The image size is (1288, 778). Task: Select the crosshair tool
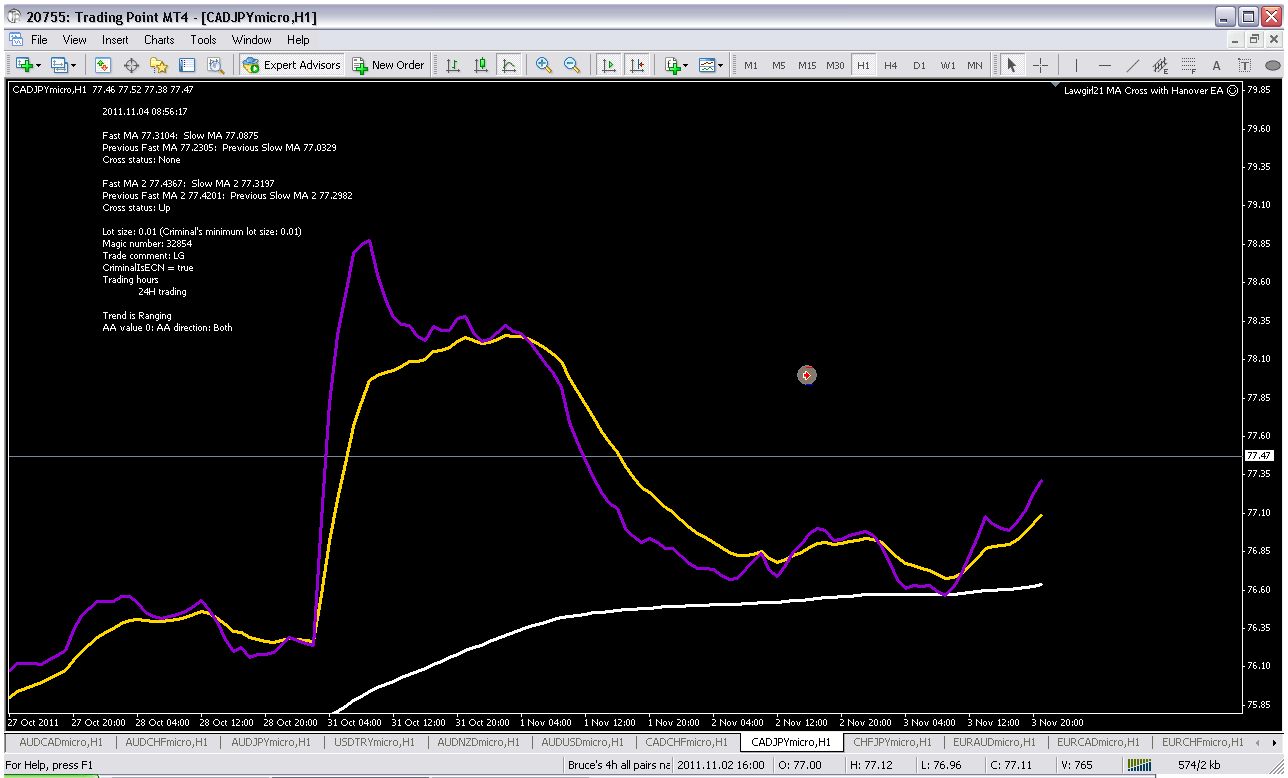click(1040, 65)
